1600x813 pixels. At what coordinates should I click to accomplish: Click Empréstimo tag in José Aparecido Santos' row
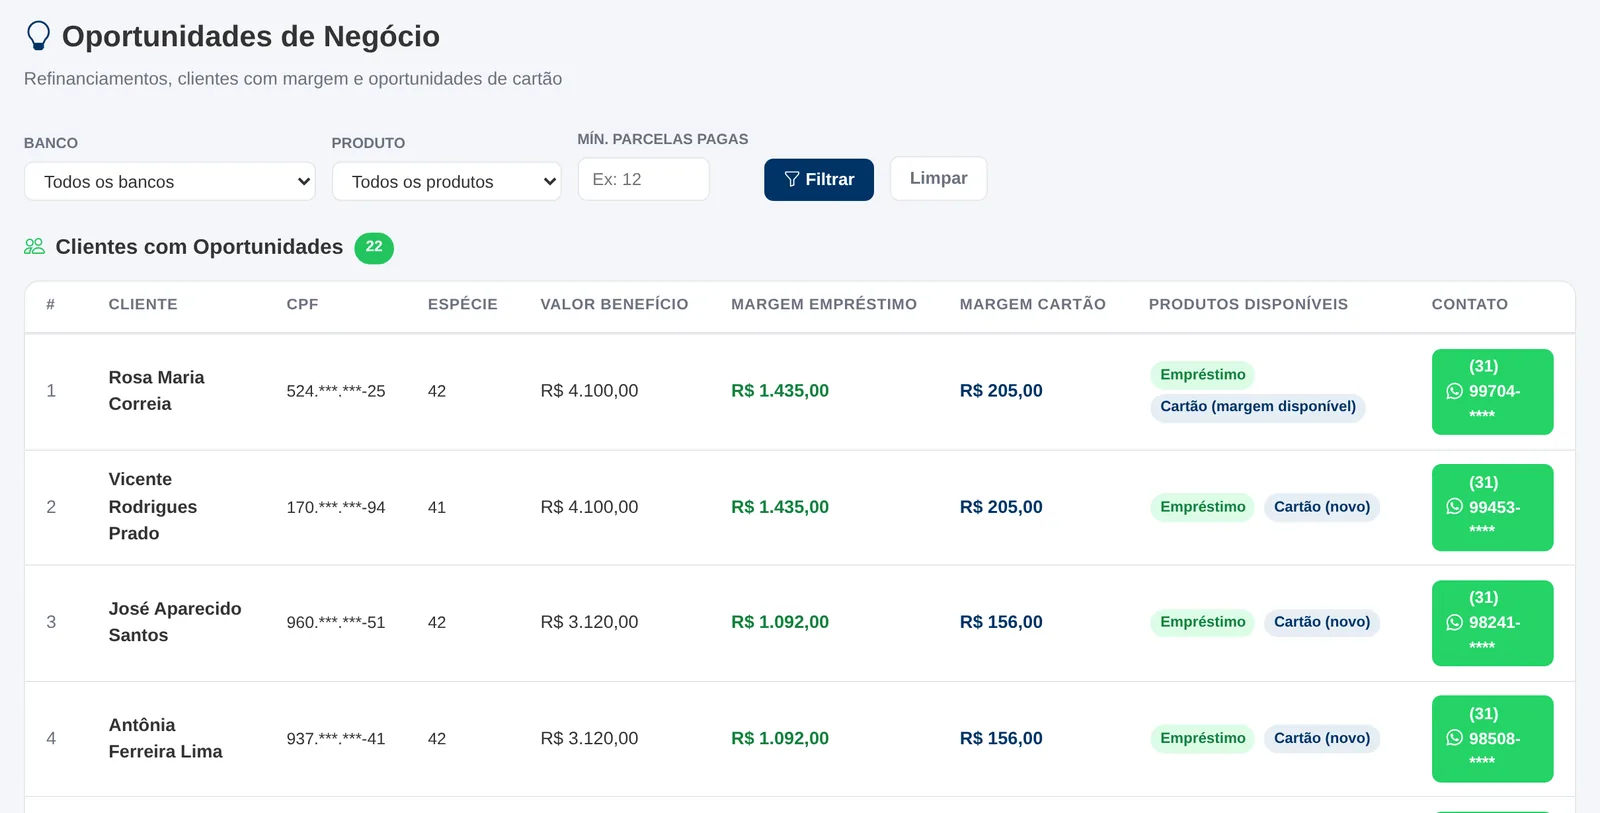click(x=1202, y=622)
